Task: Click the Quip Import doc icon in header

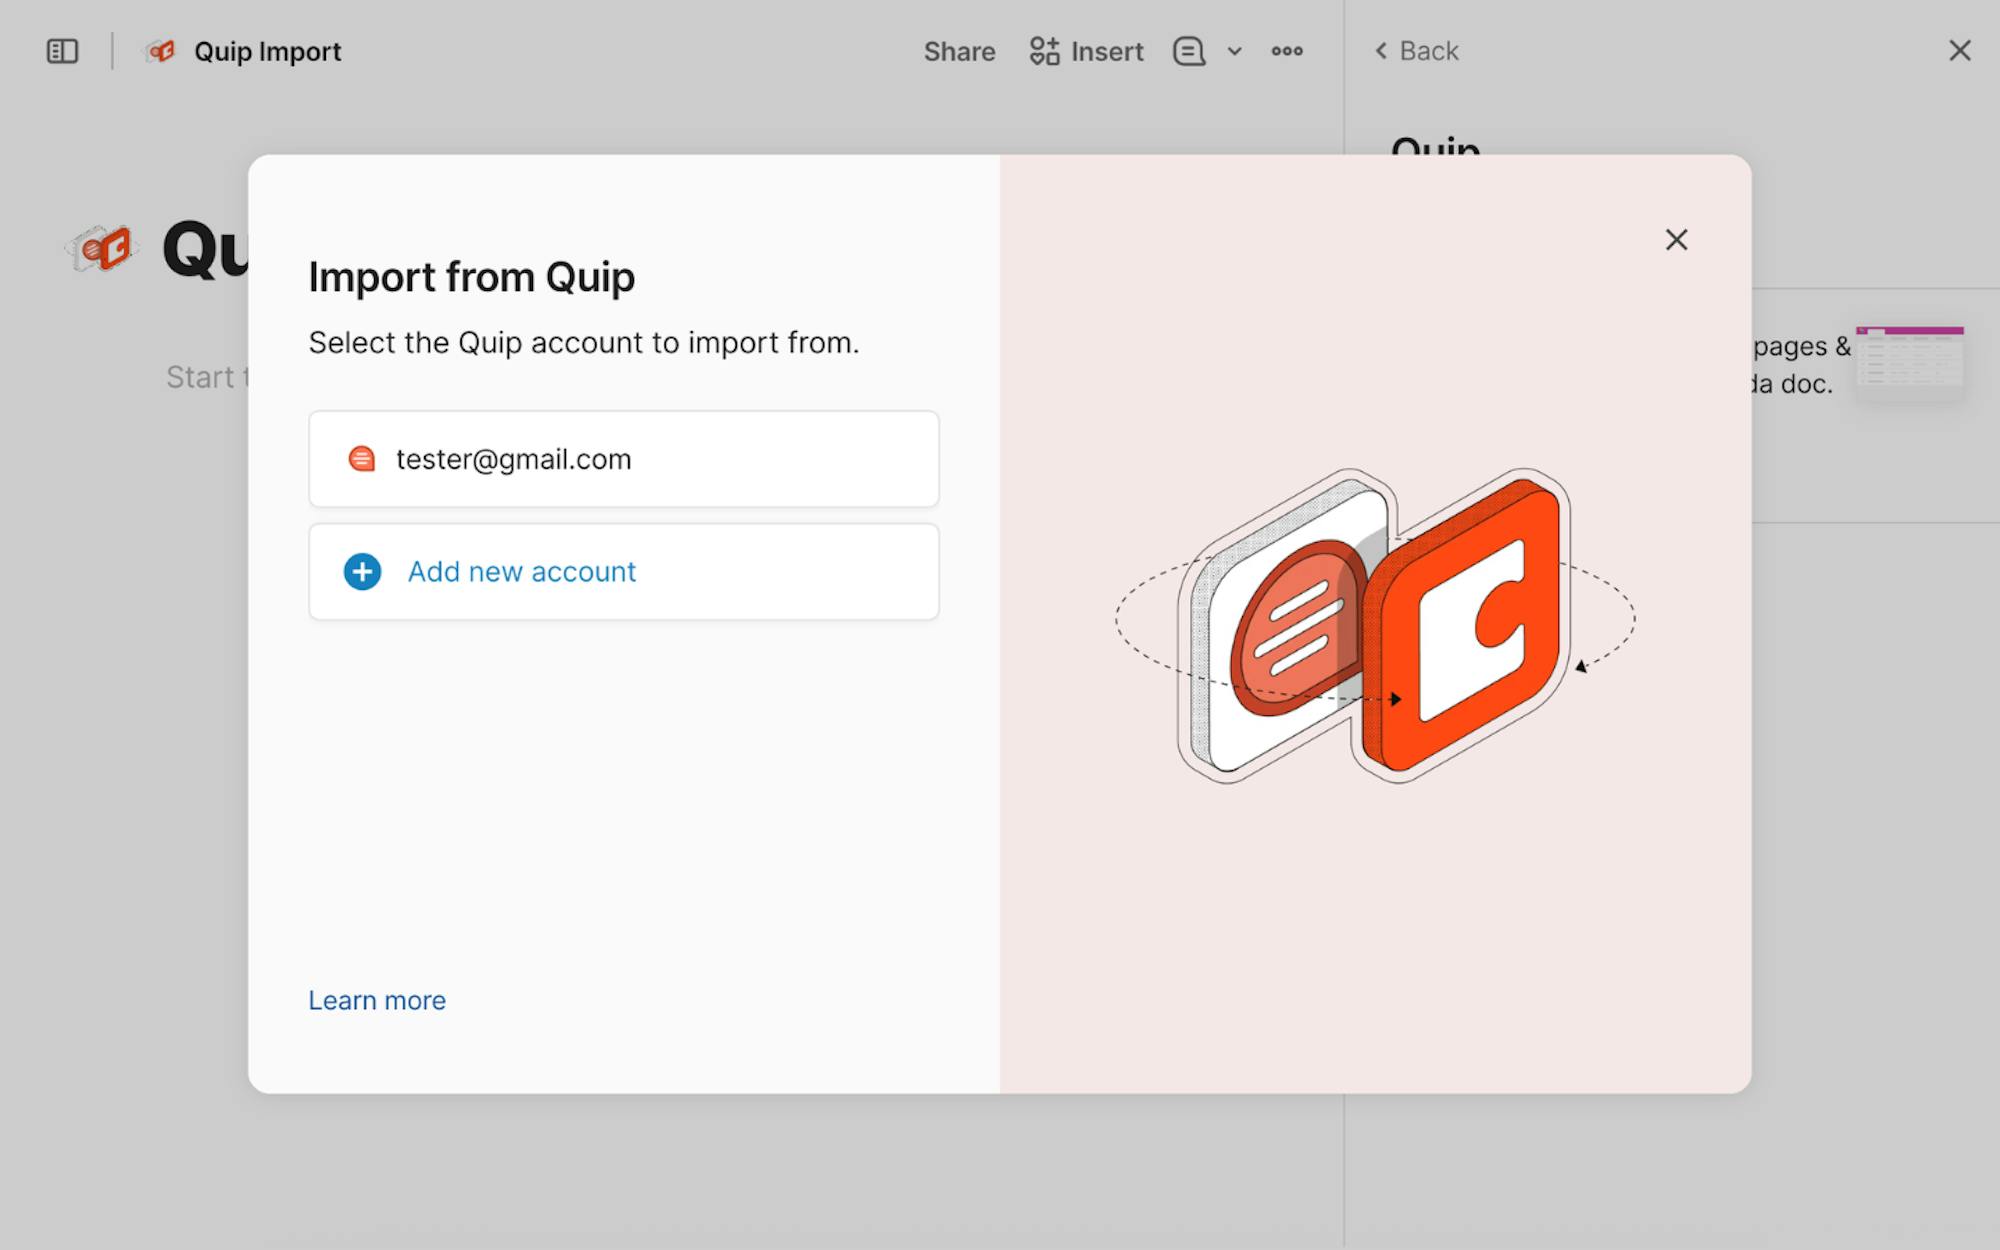Action: (x=160, y=51)
